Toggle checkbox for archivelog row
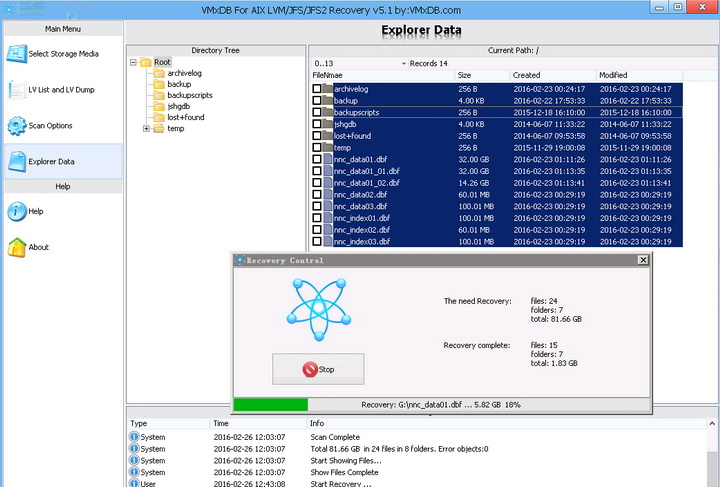 coord(318,89)
